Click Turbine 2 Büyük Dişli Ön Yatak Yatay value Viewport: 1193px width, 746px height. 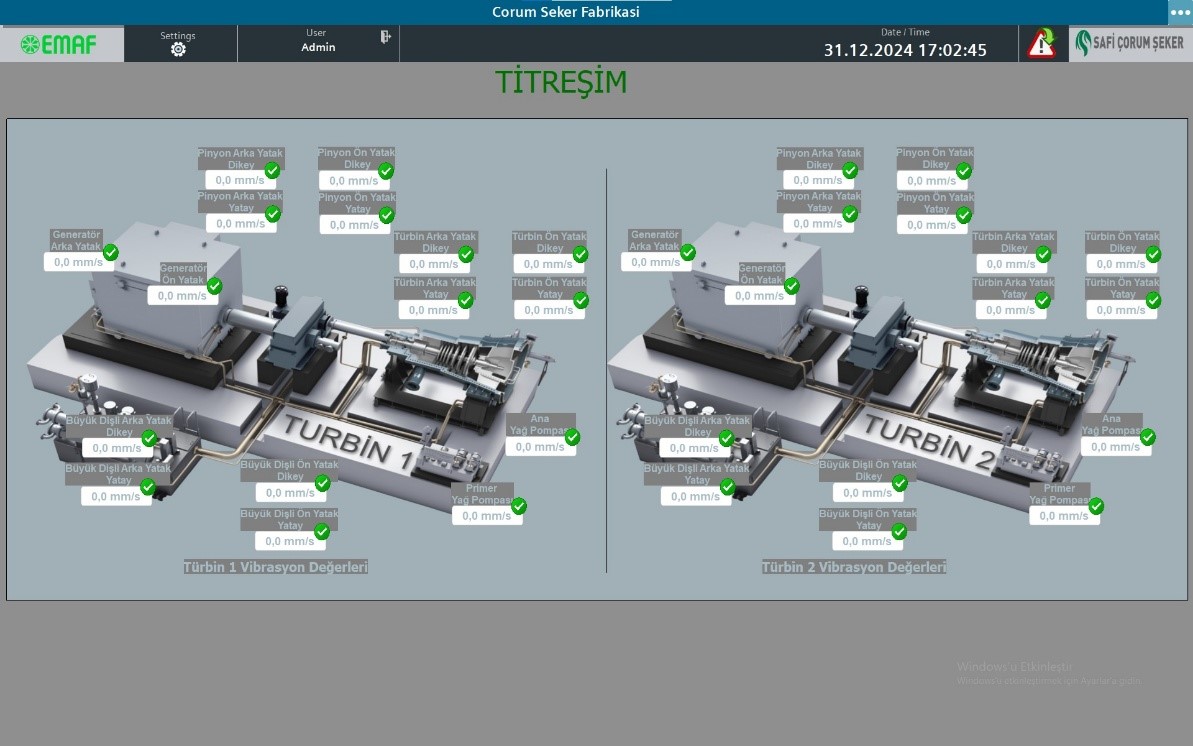pos(867,541)
